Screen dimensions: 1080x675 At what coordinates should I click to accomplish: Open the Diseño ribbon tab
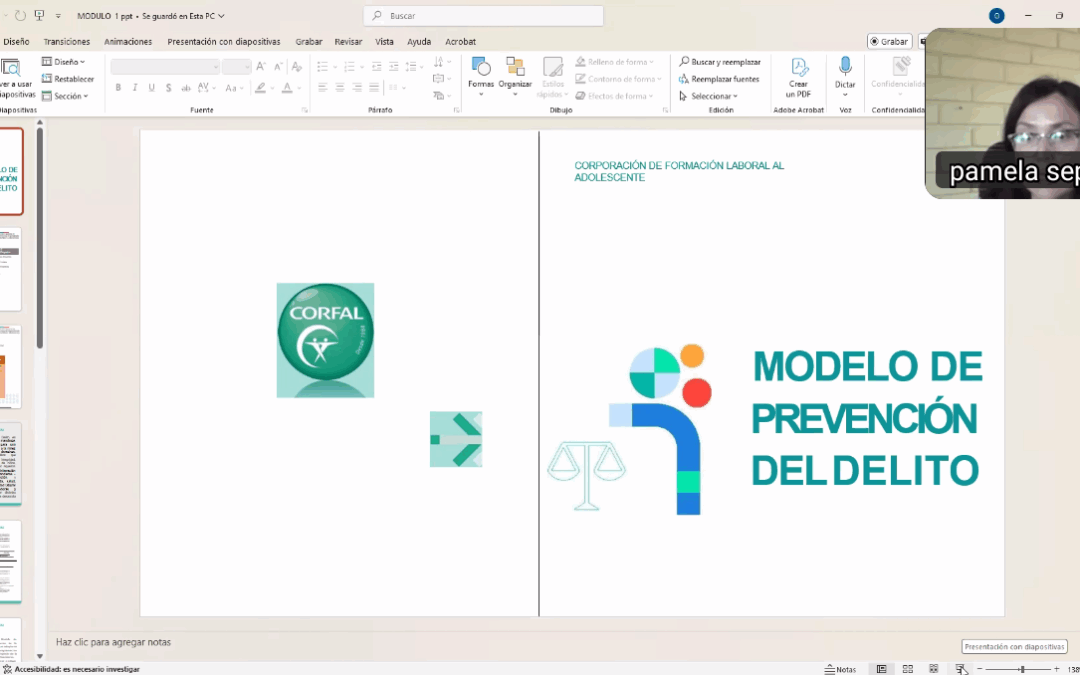click(16, 42)
